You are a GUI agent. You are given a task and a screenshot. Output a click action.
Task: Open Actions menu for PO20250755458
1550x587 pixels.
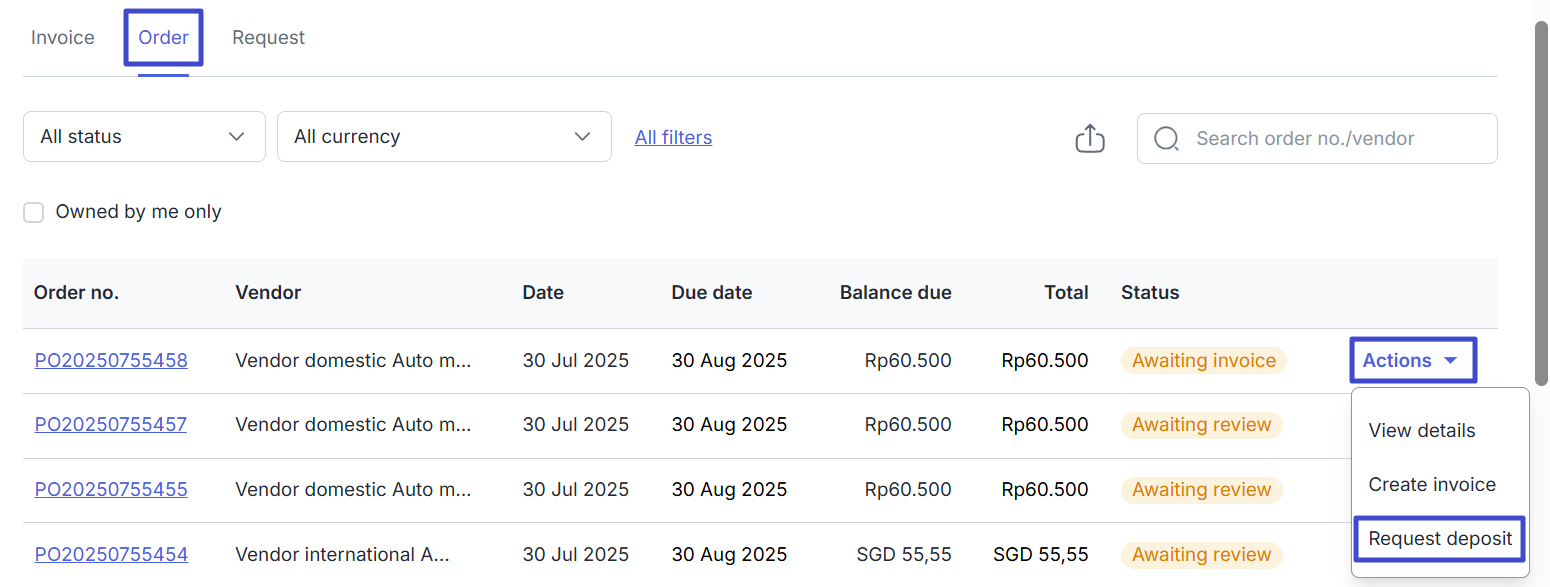(1410, 361)
